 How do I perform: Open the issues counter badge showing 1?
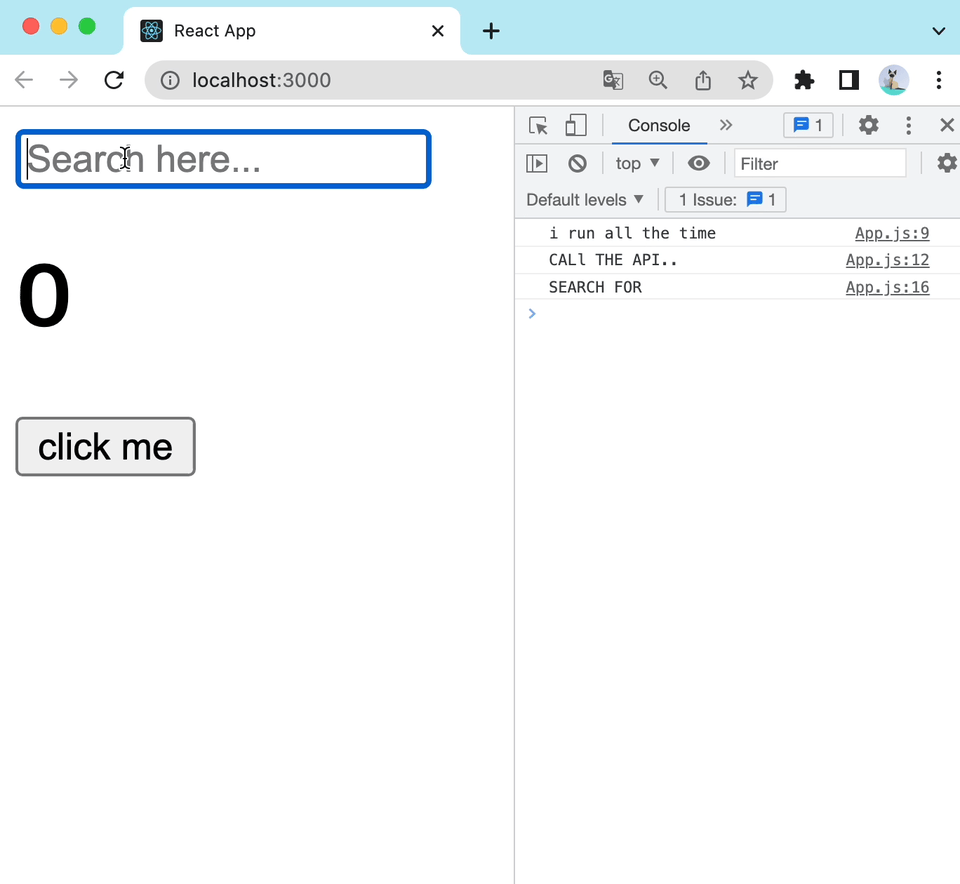pyautogui.click(x=808, y=125)
